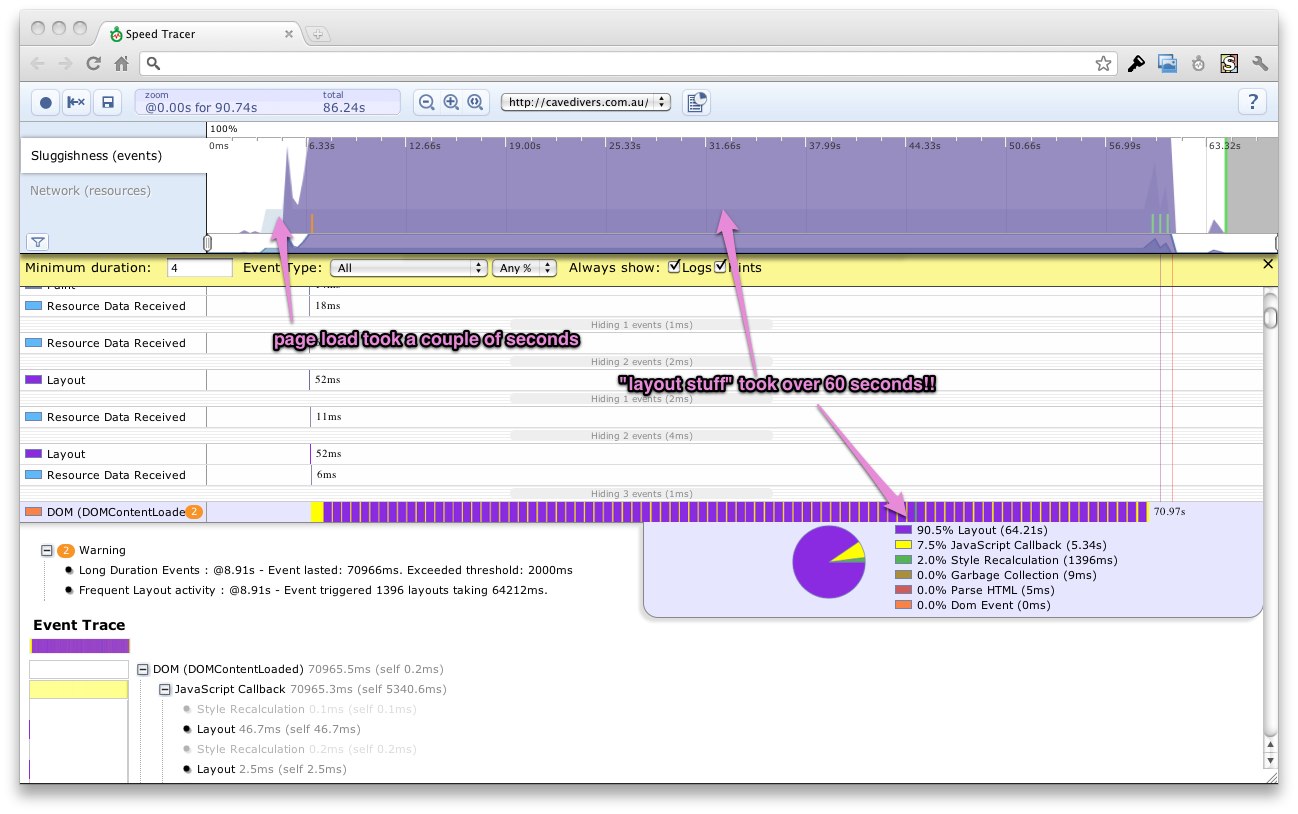Open Chrome's wrench settings menu

click(x=1260, y=64)
